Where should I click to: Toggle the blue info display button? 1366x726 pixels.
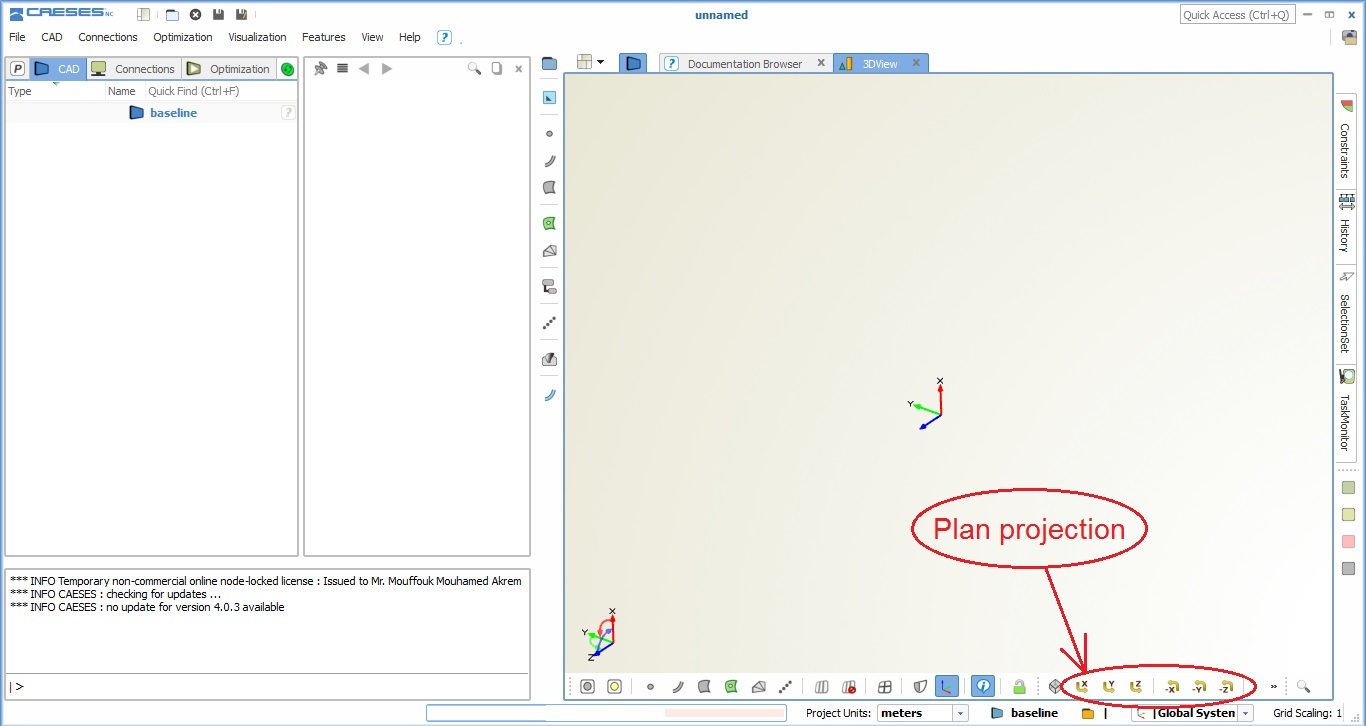point(983,687)
